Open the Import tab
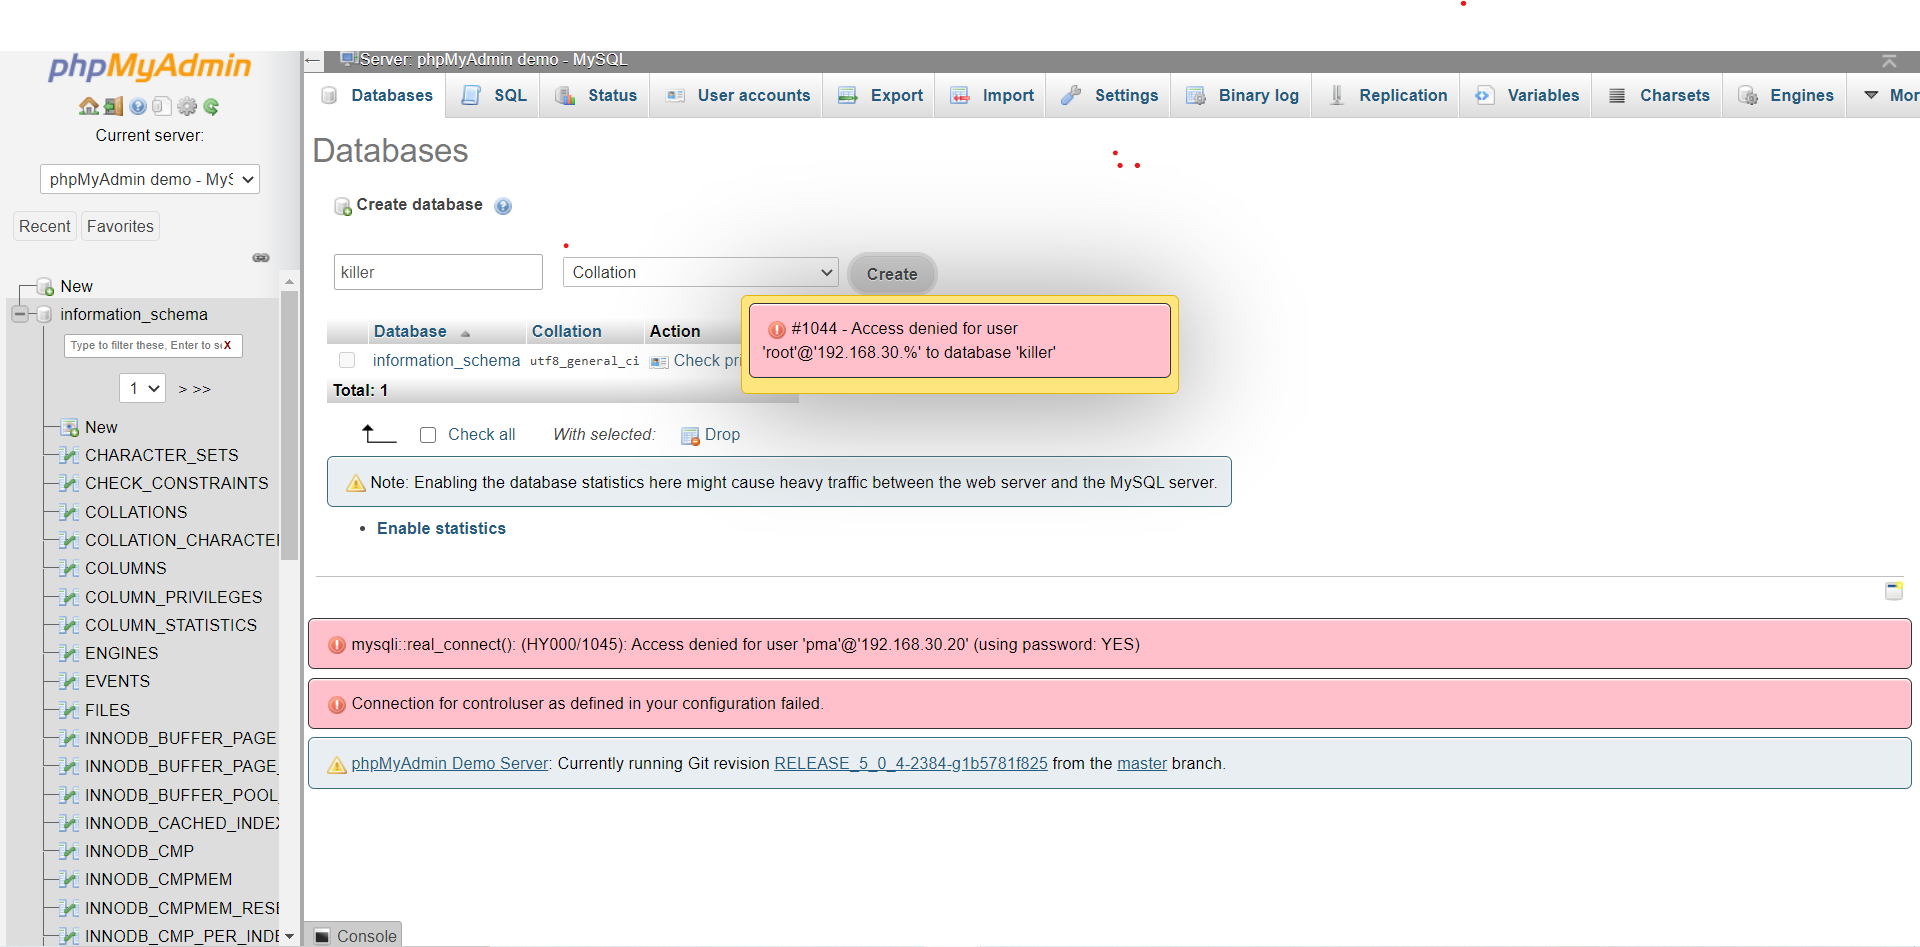The height and width of the screenshot is (947, 1920). point(992,95)
